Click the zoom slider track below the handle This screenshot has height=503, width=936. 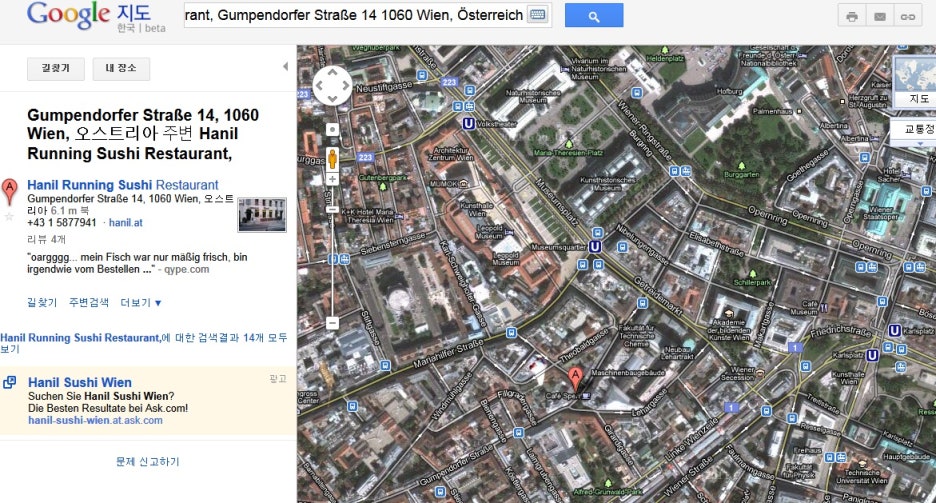332,266
